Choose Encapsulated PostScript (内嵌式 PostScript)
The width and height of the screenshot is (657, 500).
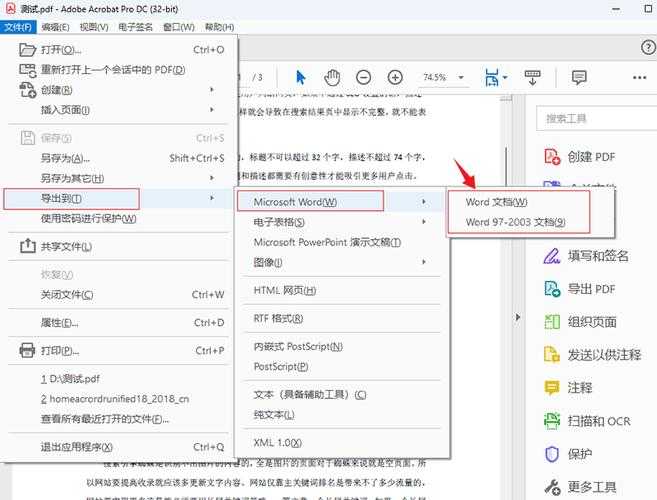[298, 347]
